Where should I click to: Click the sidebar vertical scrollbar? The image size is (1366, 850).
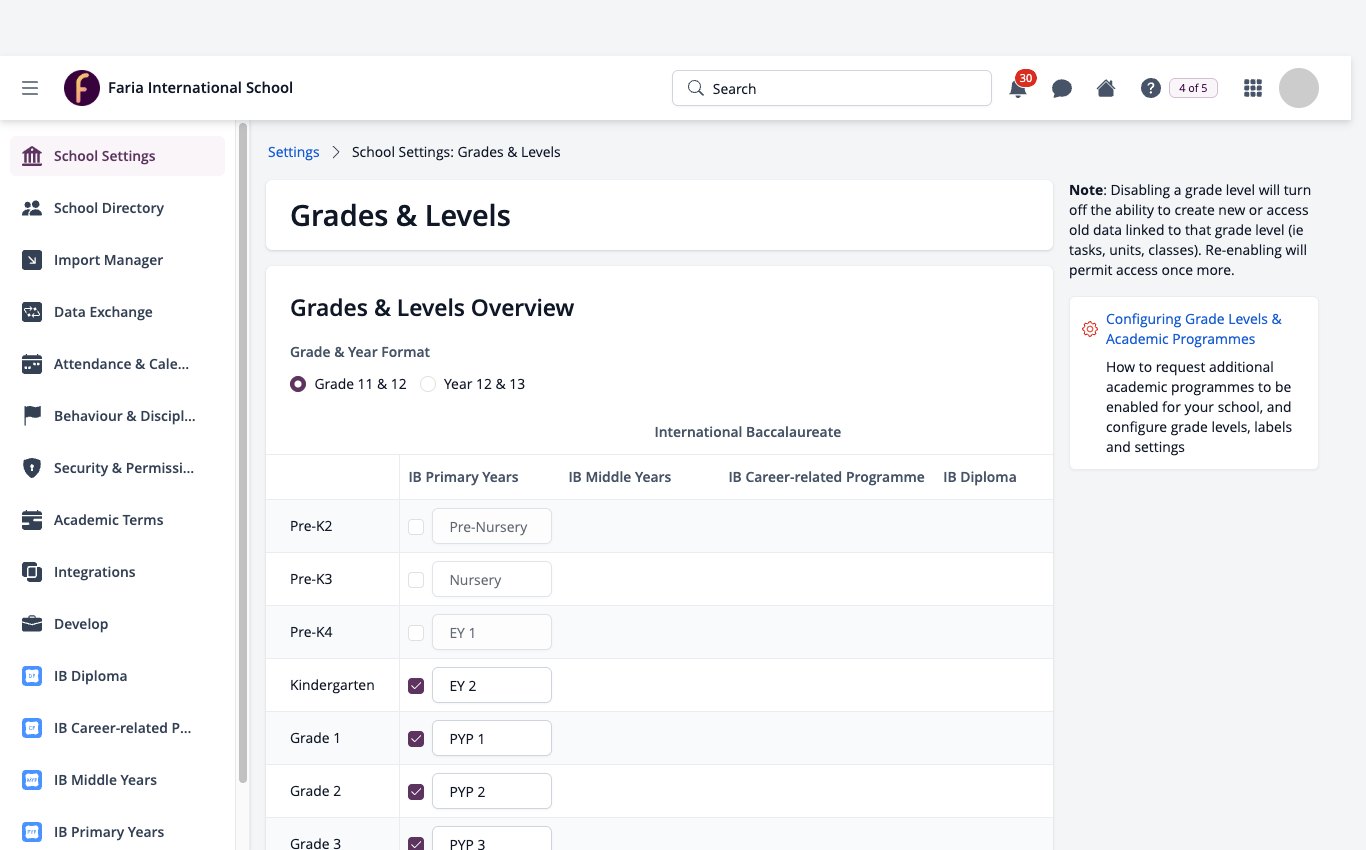[x=242, y=452]
